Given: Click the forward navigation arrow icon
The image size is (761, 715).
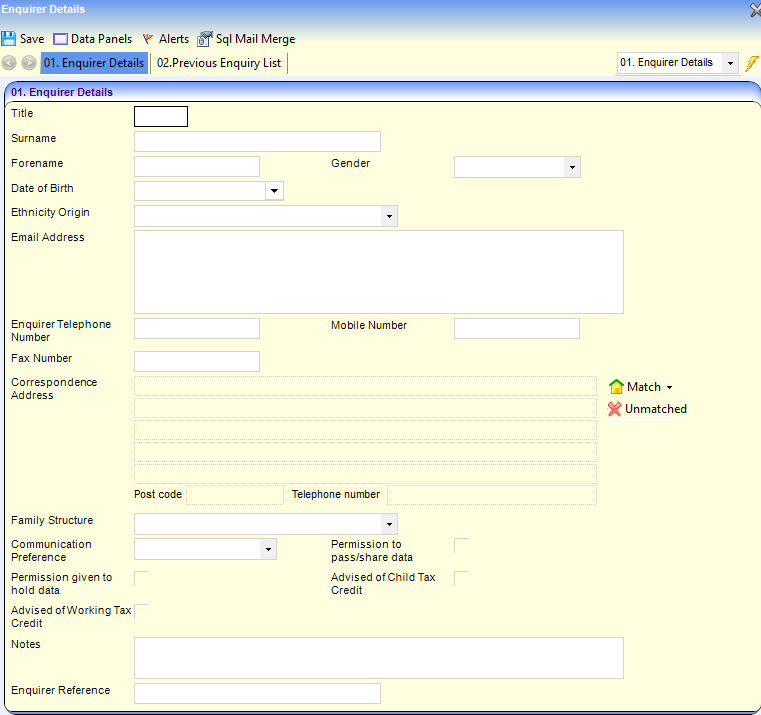Looking at the screenshot, I should pyautogui.click(x=29, y=63).
